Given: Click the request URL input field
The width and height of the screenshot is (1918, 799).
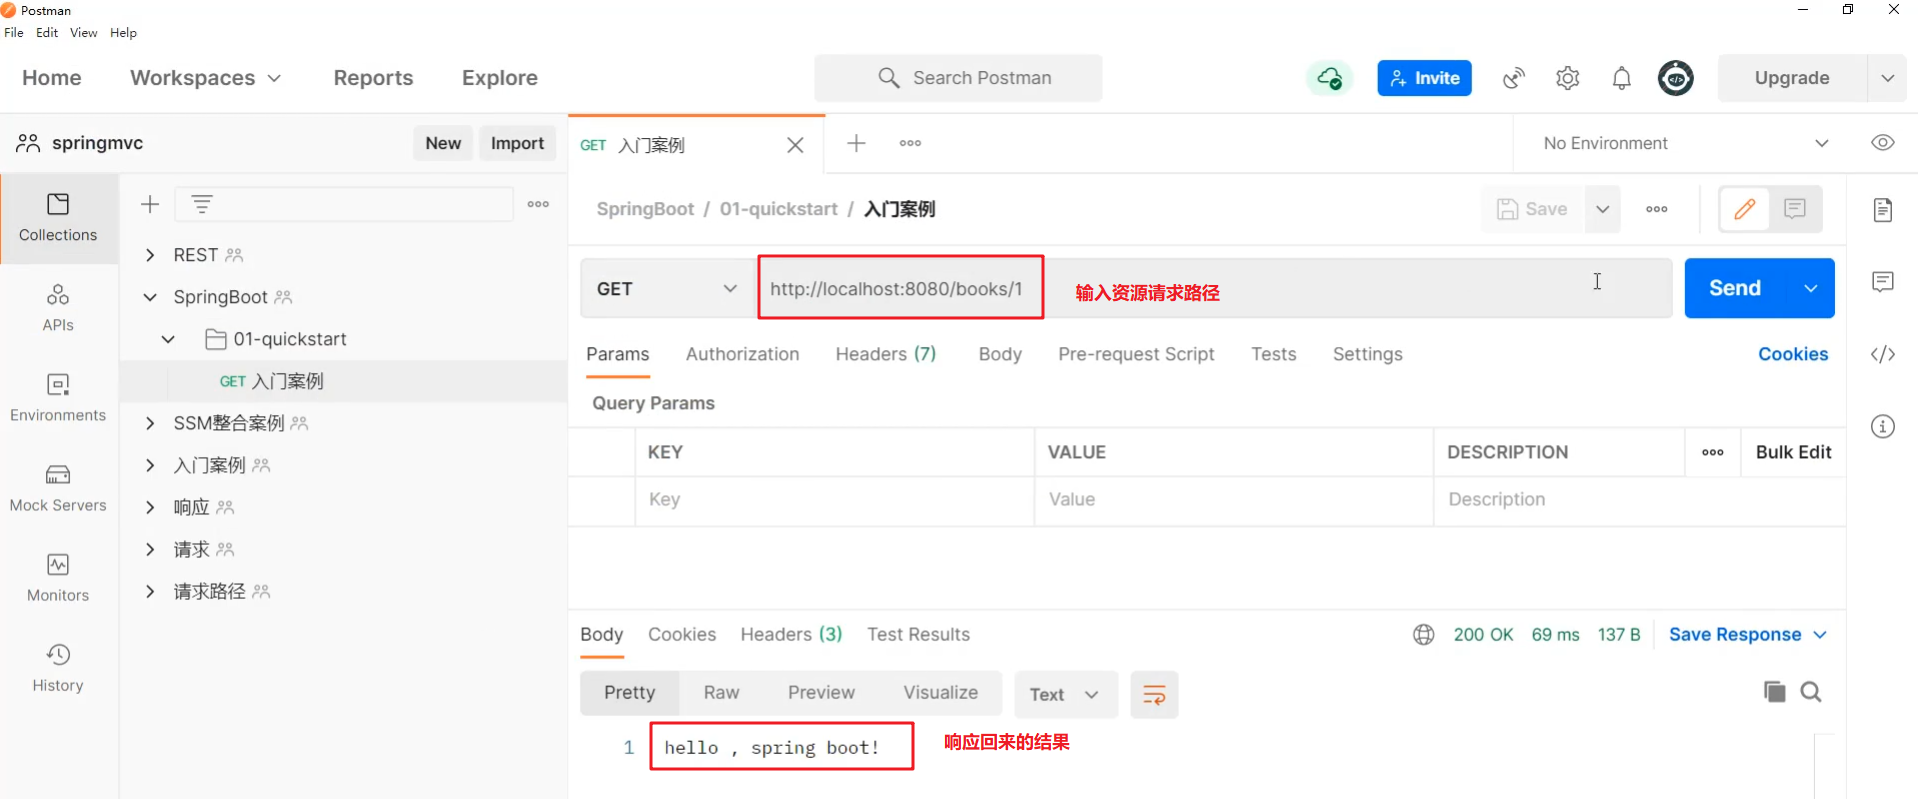Looking at the screenshot, I should pos(1214,289).
